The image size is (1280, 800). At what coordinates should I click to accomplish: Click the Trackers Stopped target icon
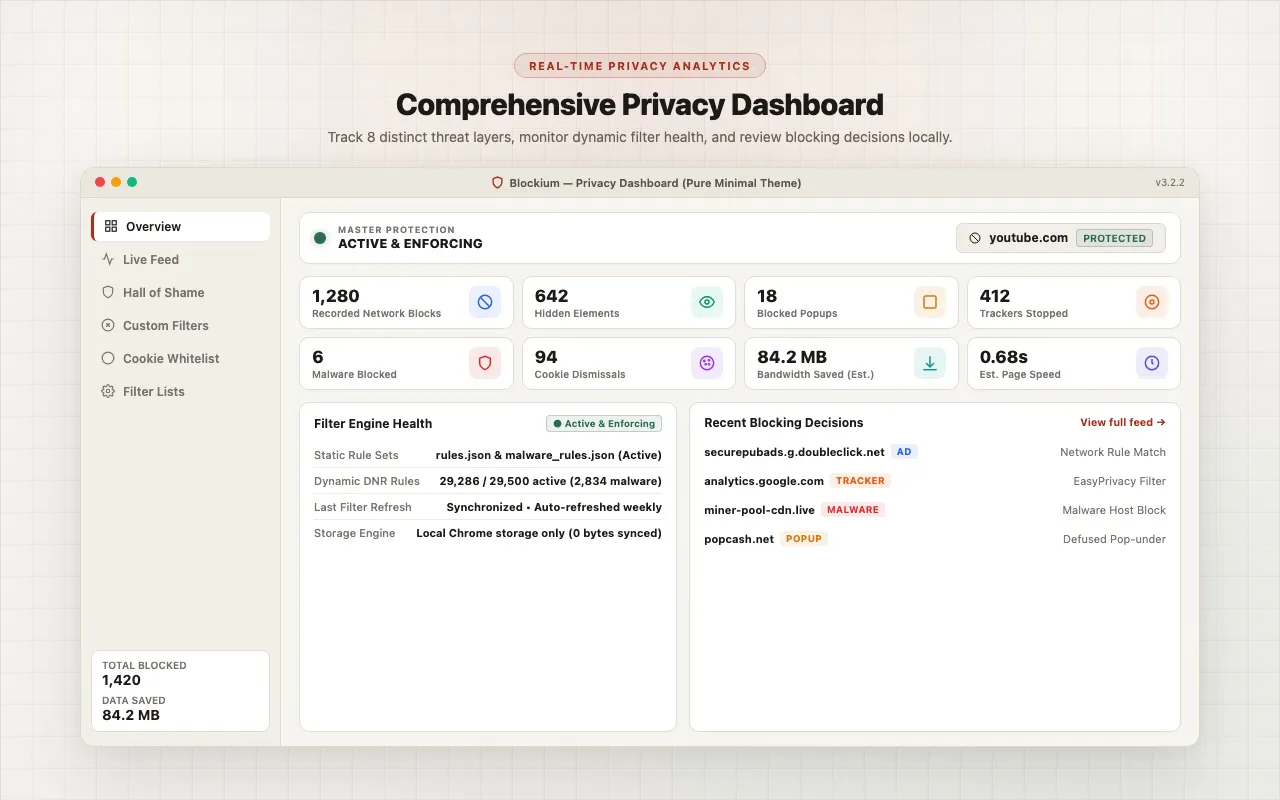(x=1152, y=302)
